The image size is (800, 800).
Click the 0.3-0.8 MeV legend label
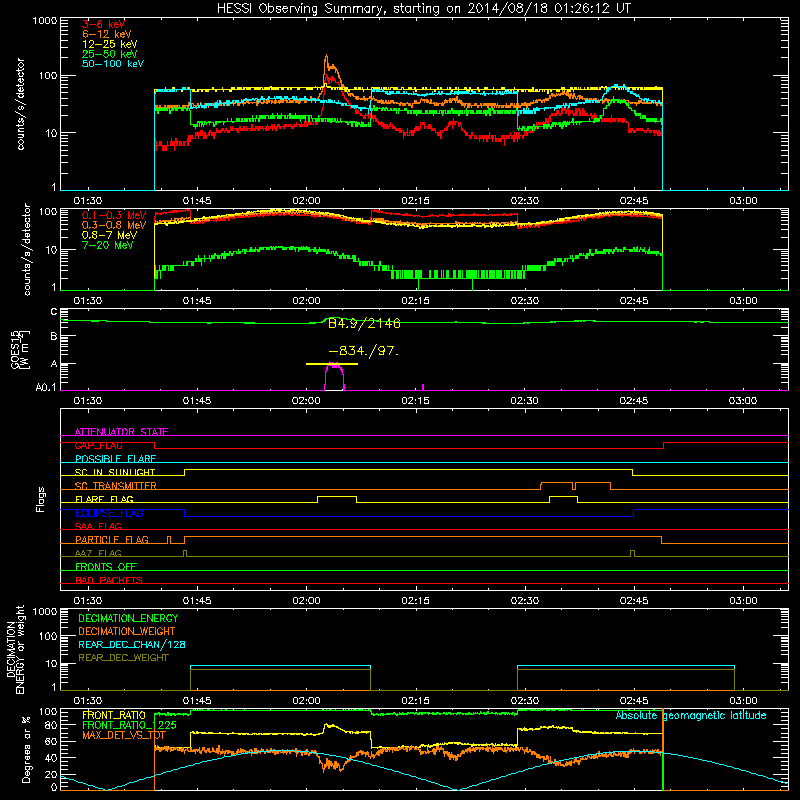click(114, 225)
